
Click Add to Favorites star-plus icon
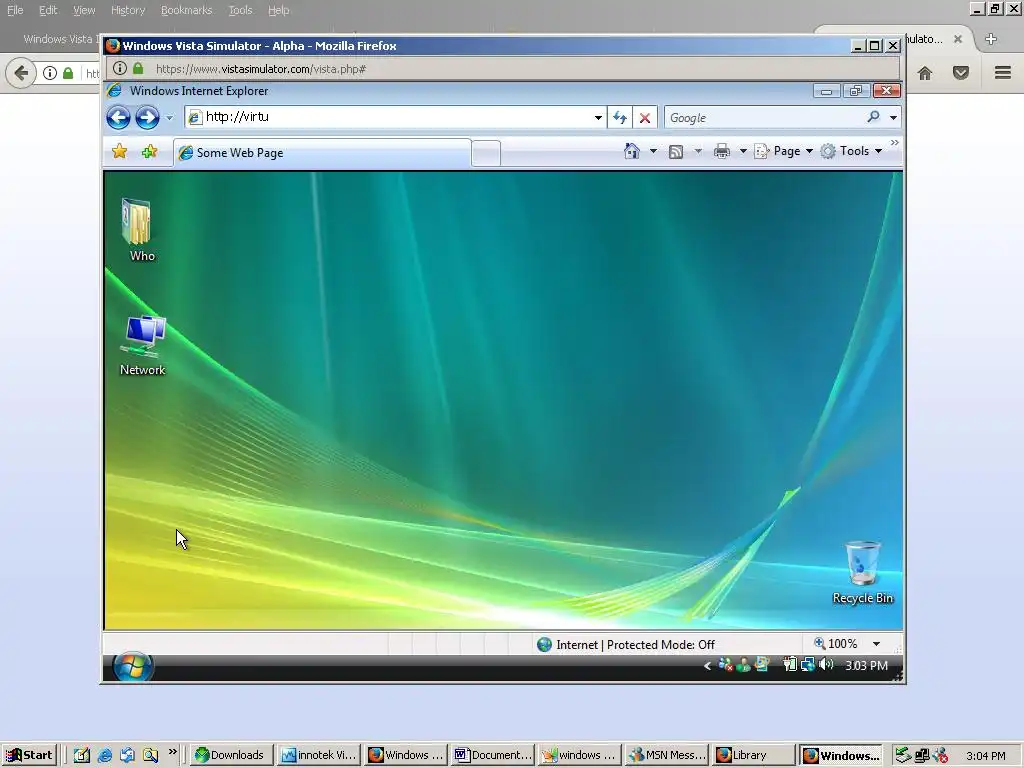150,152
